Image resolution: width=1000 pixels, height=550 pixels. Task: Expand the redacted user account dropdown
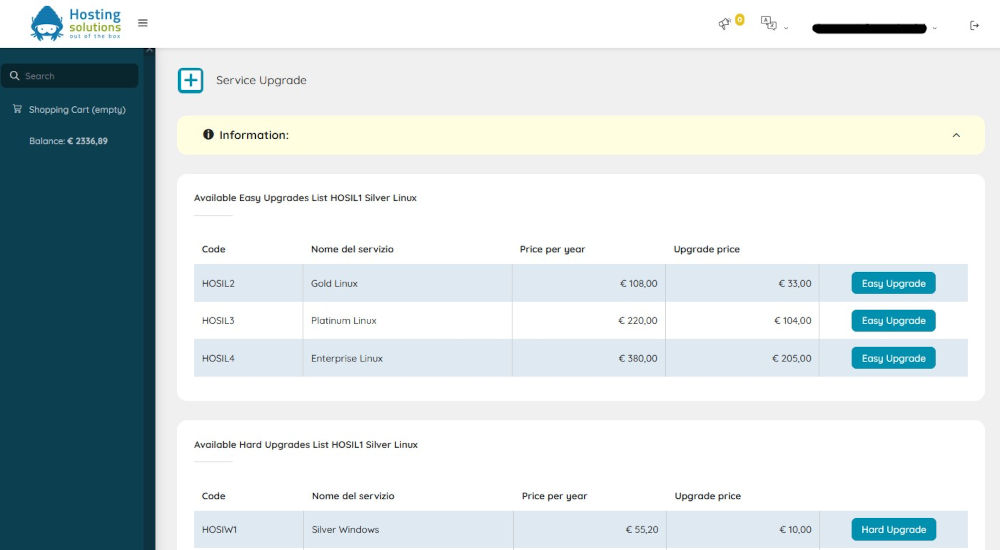click(873, 28)
